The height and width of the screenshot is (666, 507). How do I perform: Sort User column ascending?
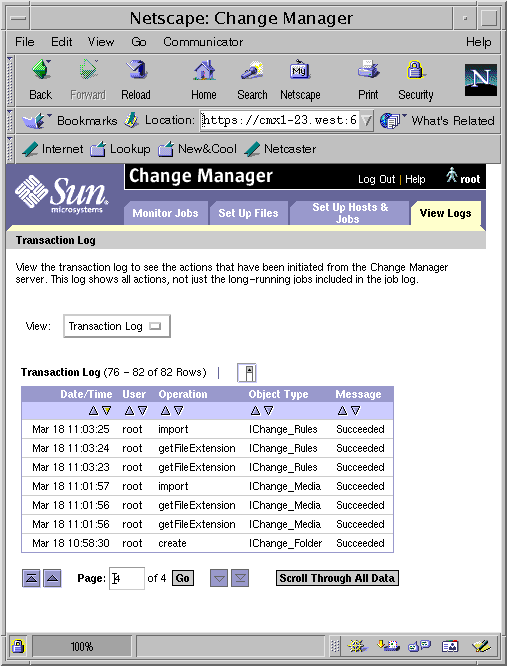[130, 411]
